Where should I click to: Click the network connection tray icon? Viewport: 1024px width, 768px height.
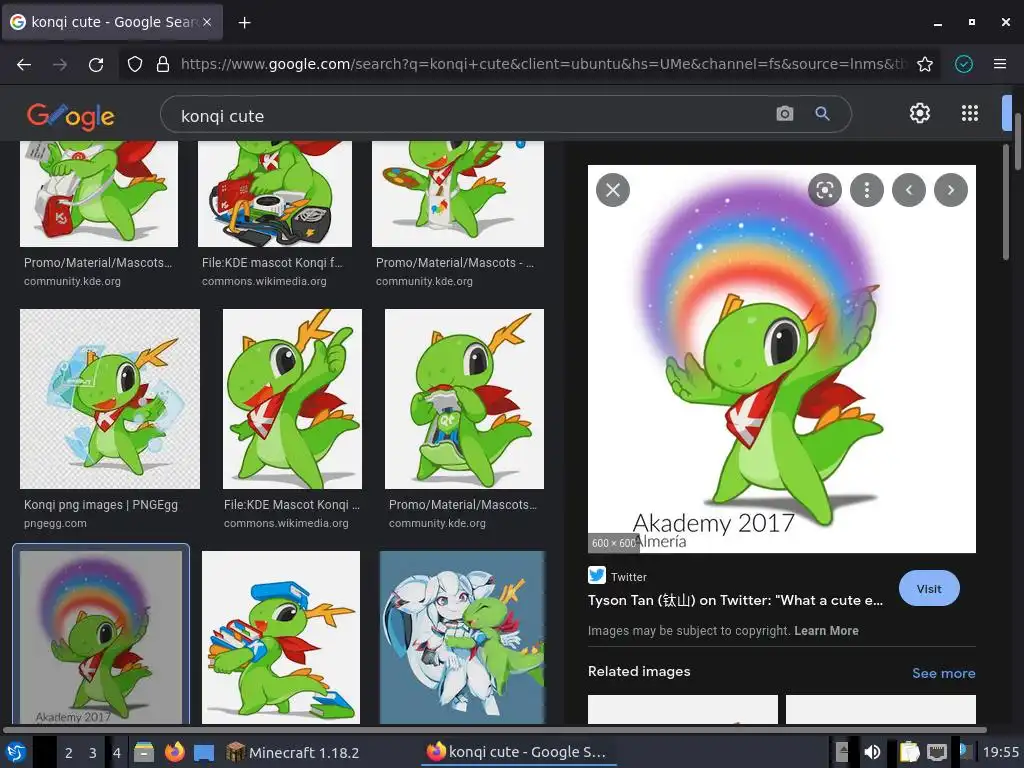coord(937,752)
